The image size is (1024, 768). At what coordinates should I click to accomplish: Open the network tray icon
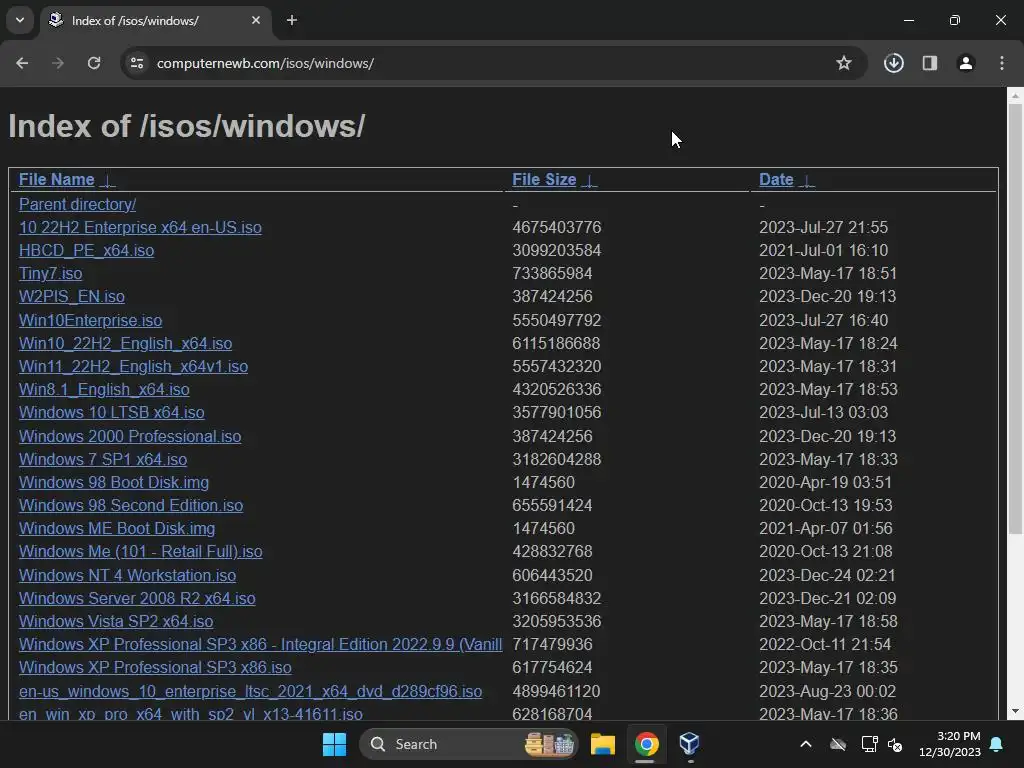coord(869,744)
